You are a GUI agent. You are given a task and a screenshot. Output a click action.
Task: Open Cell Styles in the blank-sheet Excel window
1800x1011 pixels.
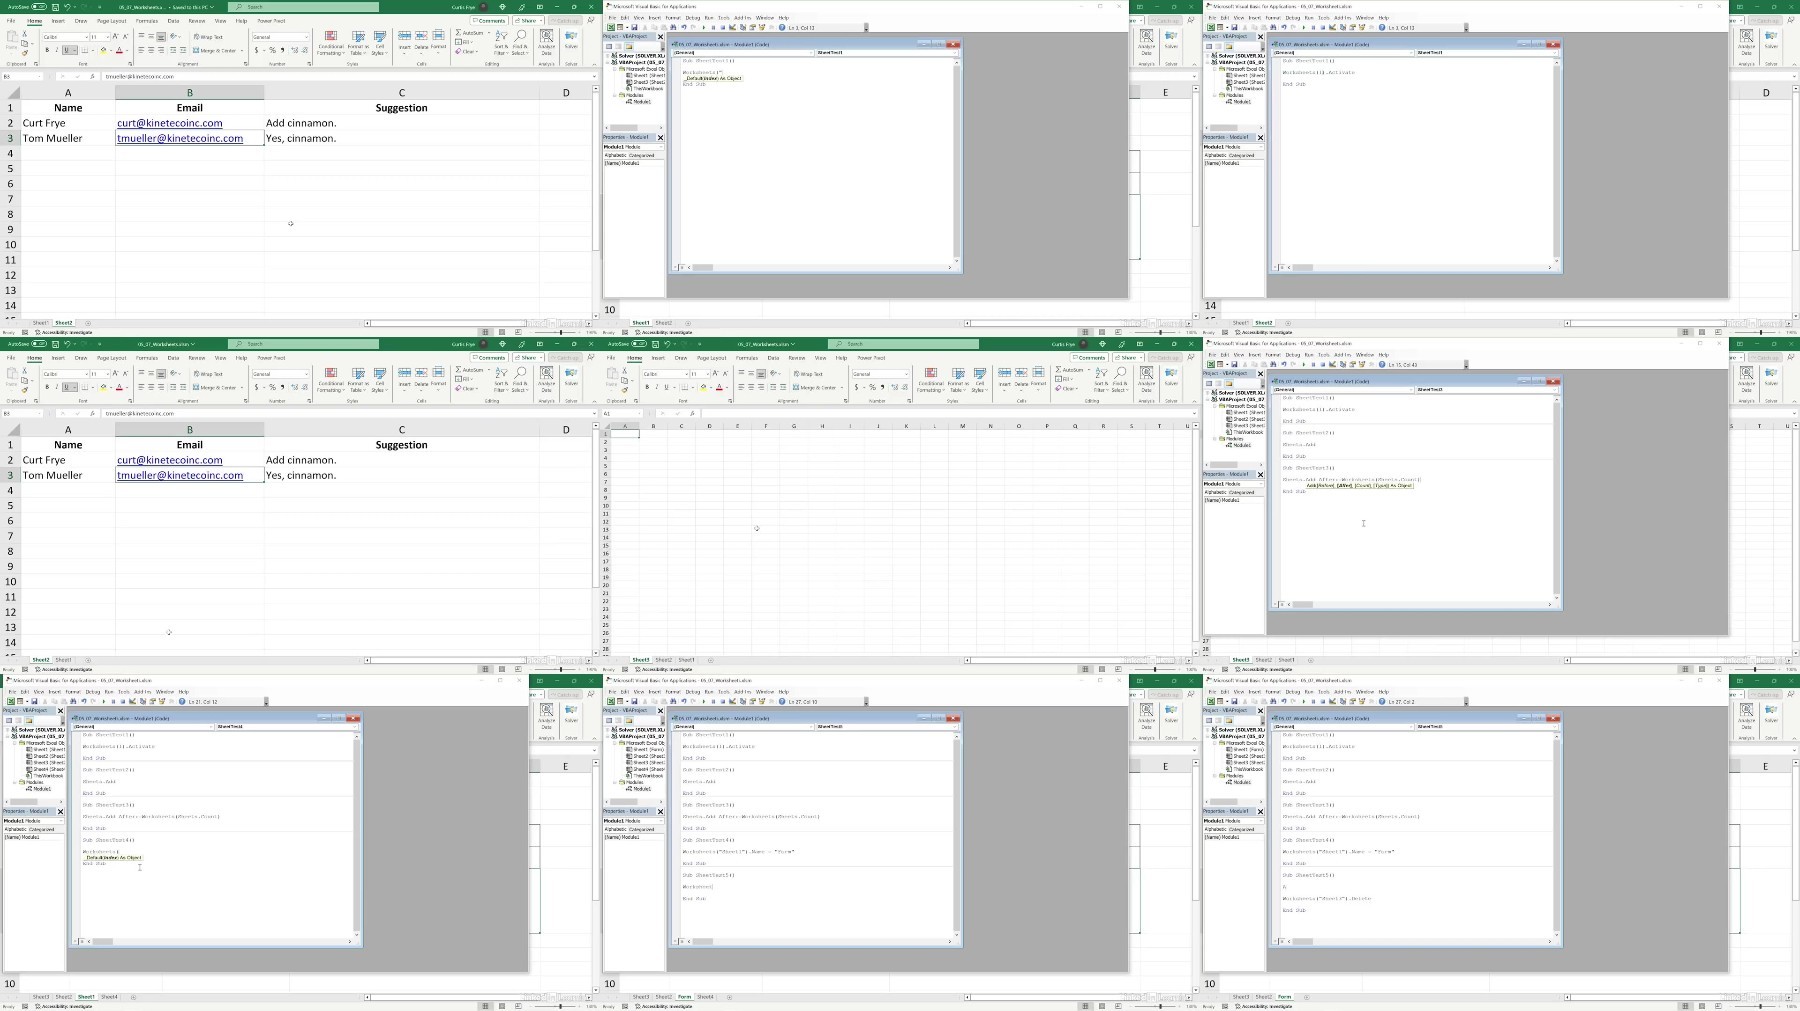(980, 380)
